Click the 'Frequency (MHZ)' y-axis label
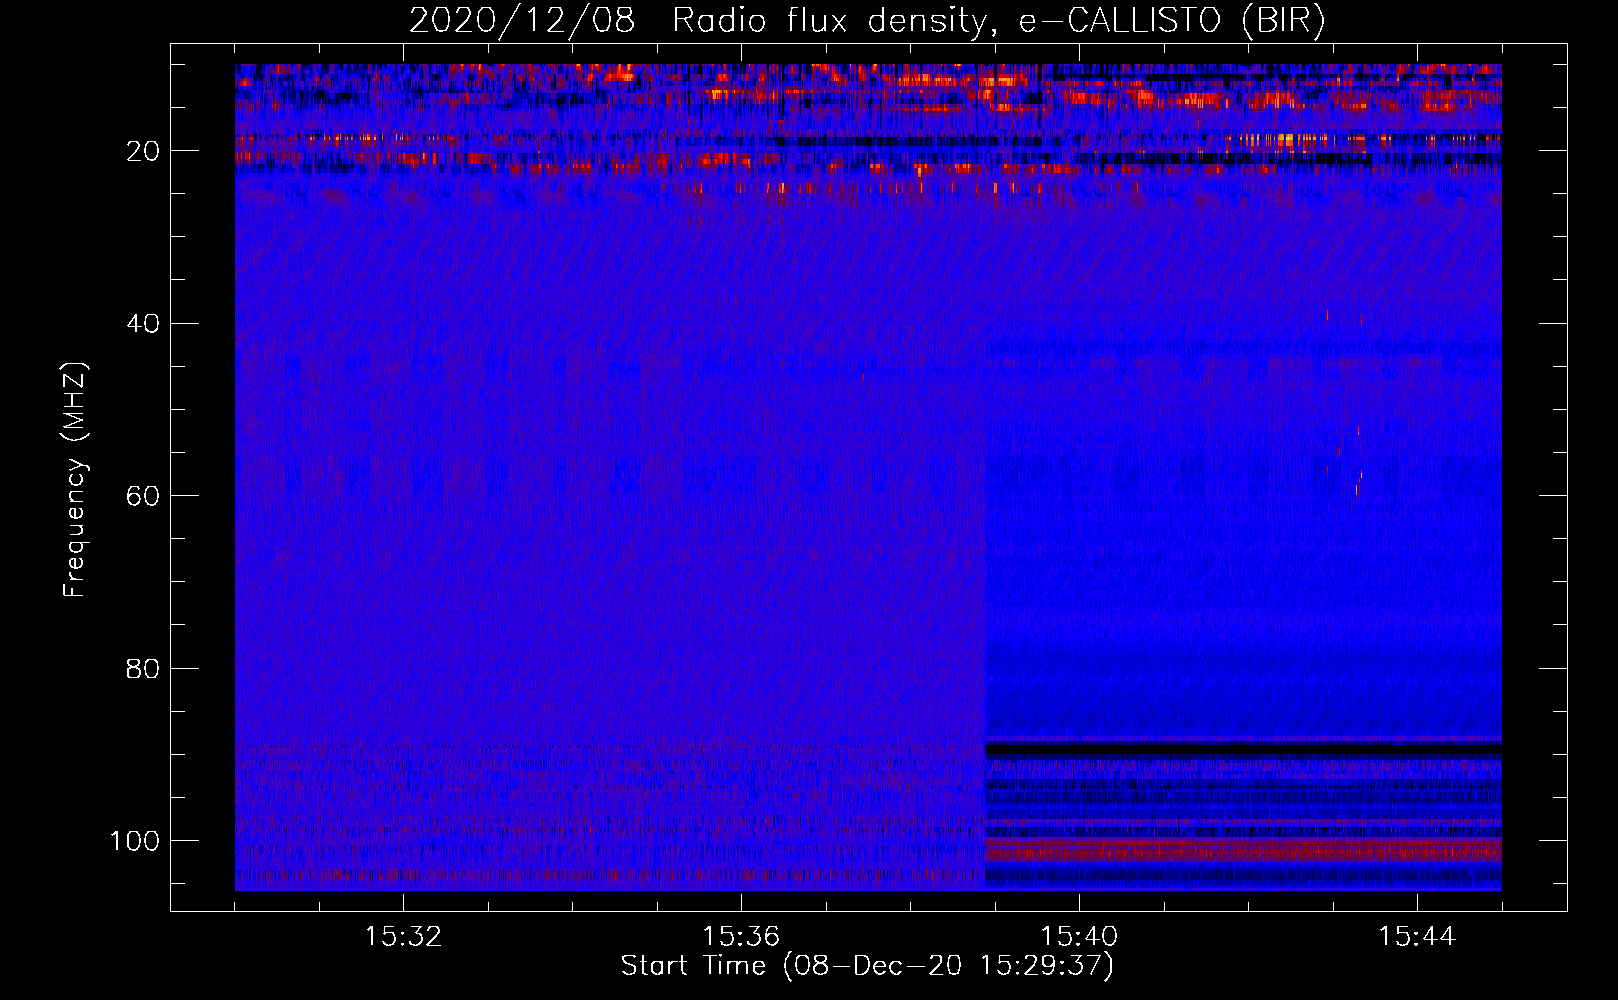 click(x=75, y=480)
